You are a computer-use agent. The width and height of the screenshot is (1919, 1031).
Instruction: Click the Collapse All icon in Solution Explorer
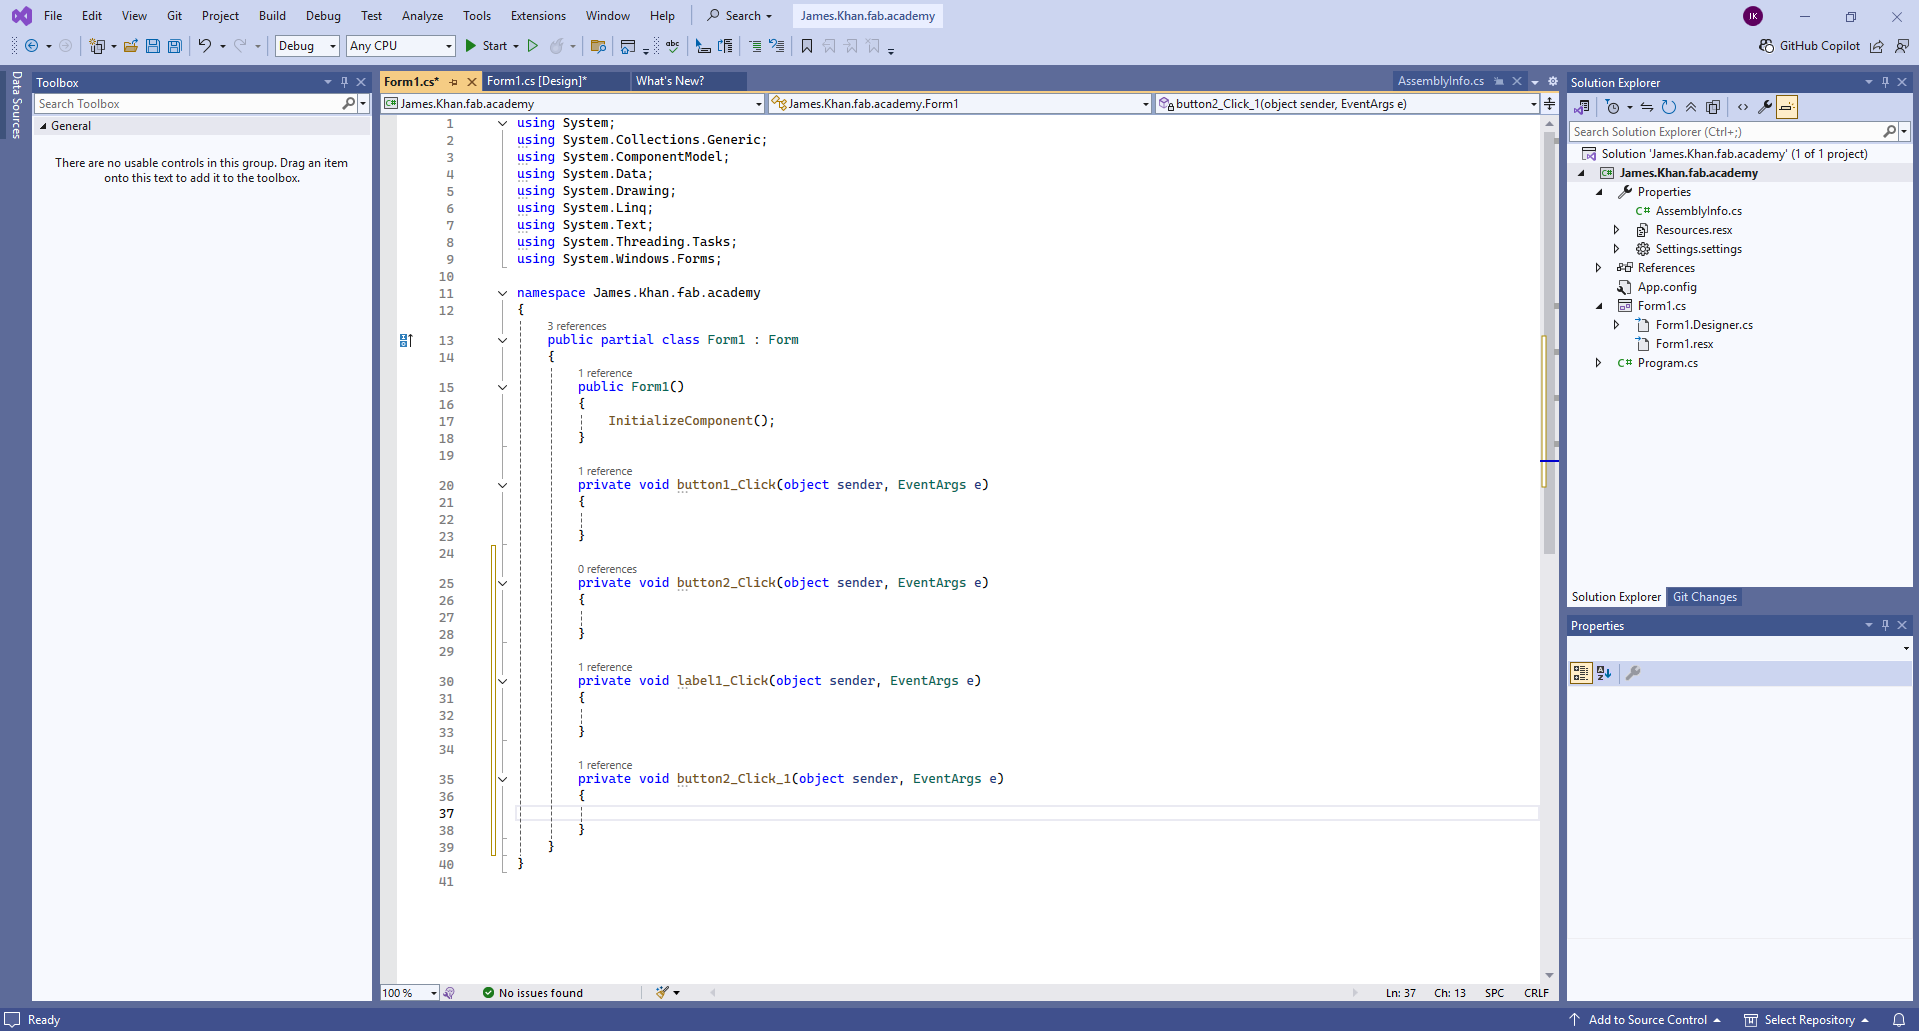(1691, 107)
